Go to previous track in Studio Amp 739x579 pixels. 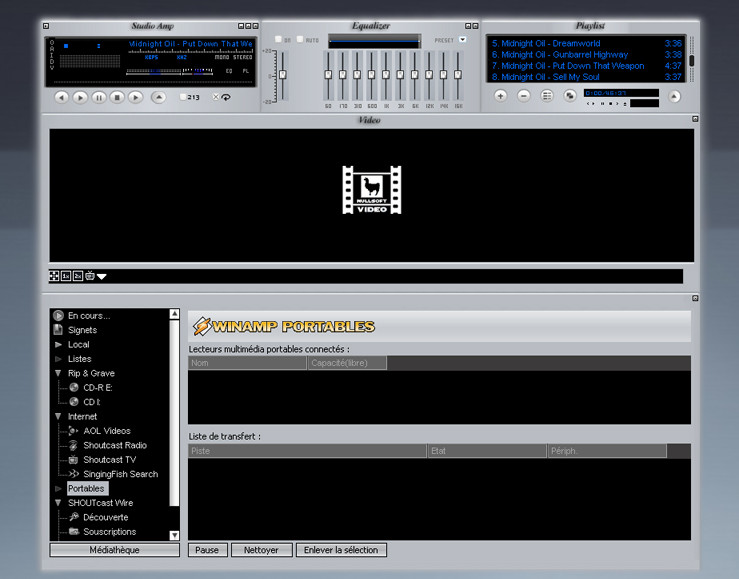coord(61,98)
